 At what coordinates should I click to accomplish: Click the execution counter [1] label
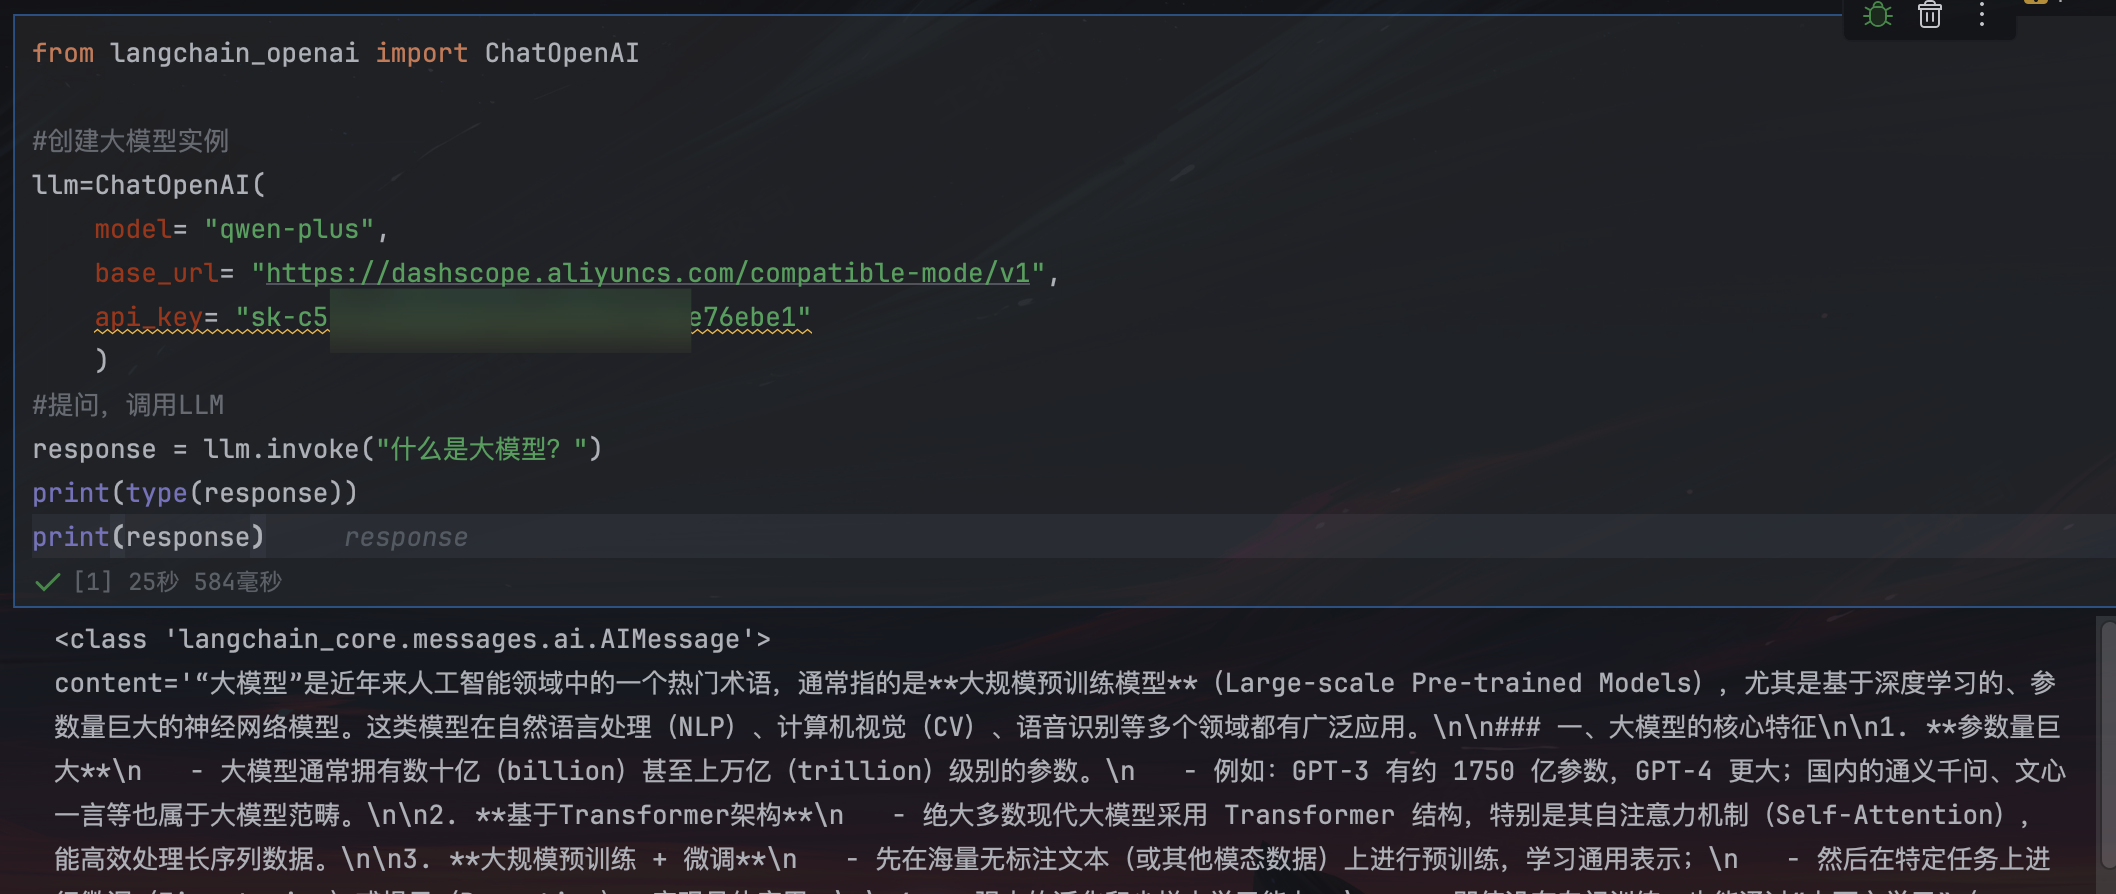coord(93,581)
